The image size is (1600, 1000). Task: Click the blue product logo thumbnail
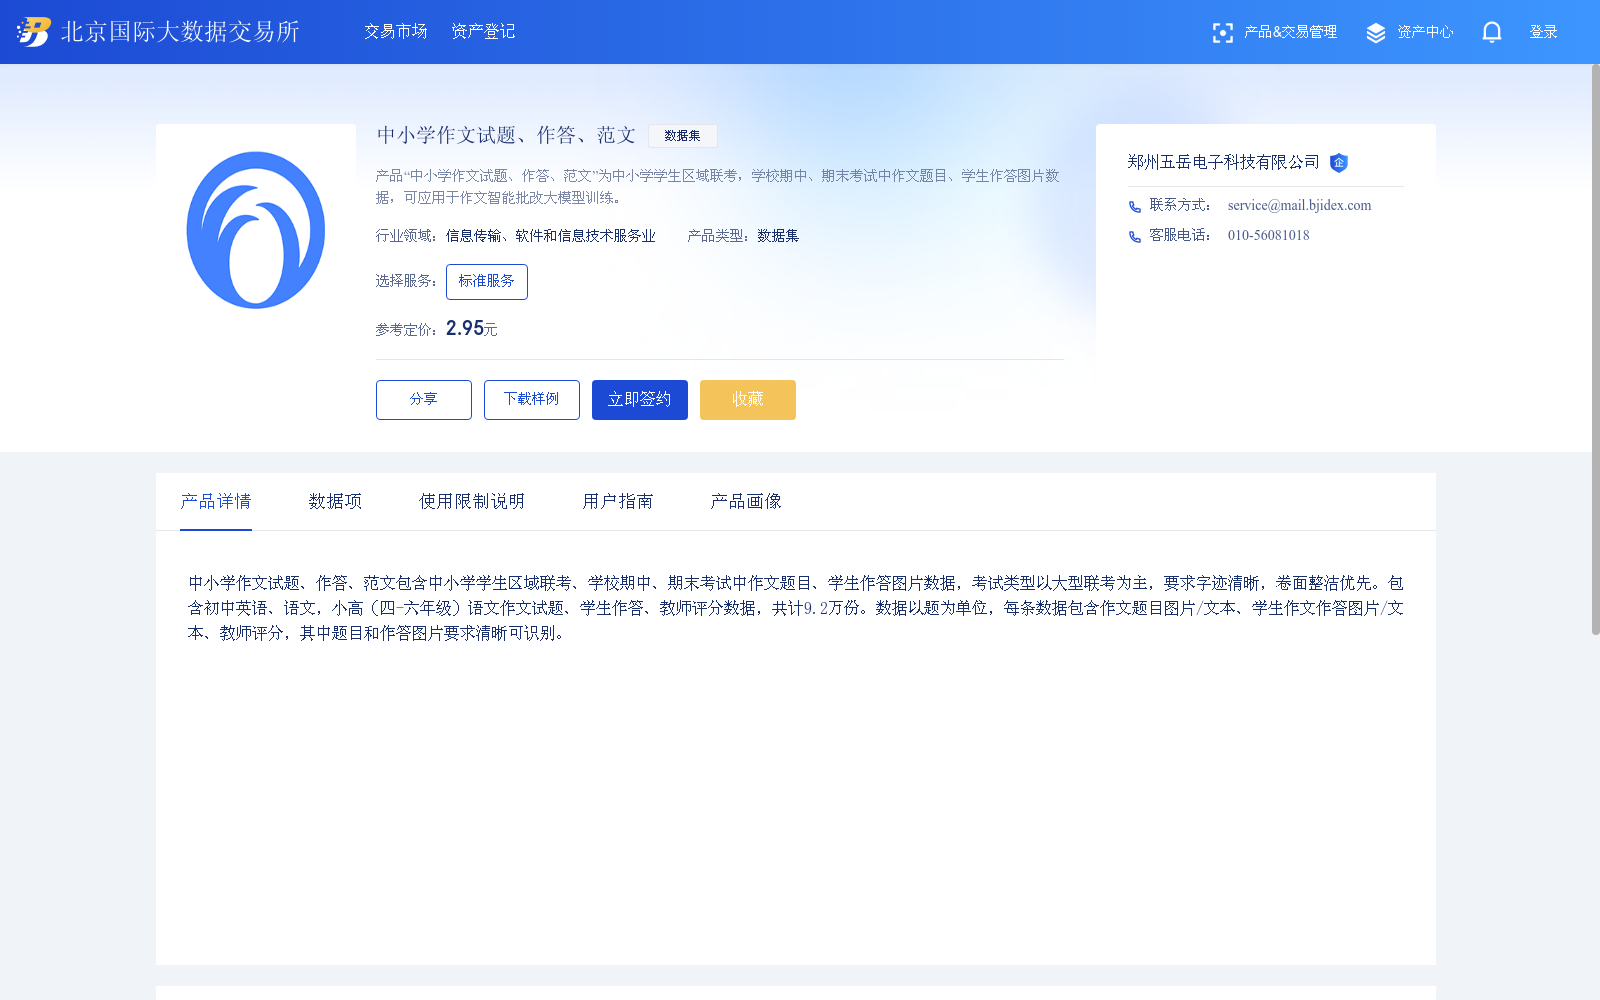(x=256, y=230)
